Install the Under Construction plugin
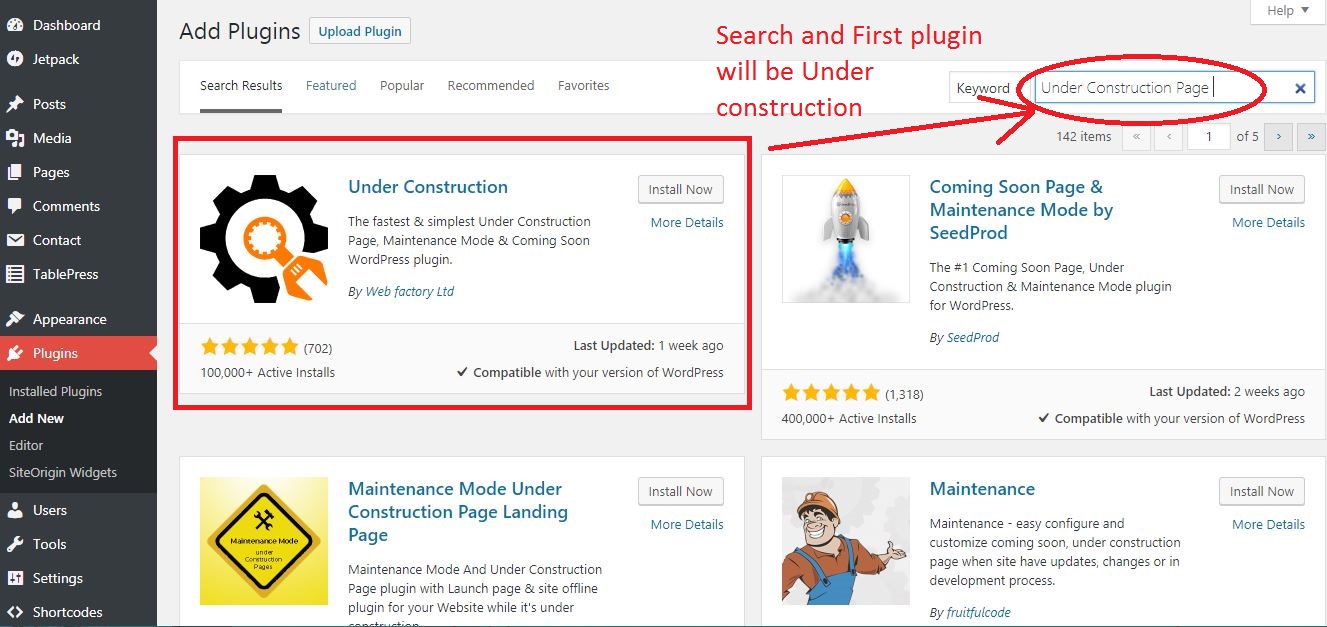This screenshot has height=627, width=1327. coord(680,189)
